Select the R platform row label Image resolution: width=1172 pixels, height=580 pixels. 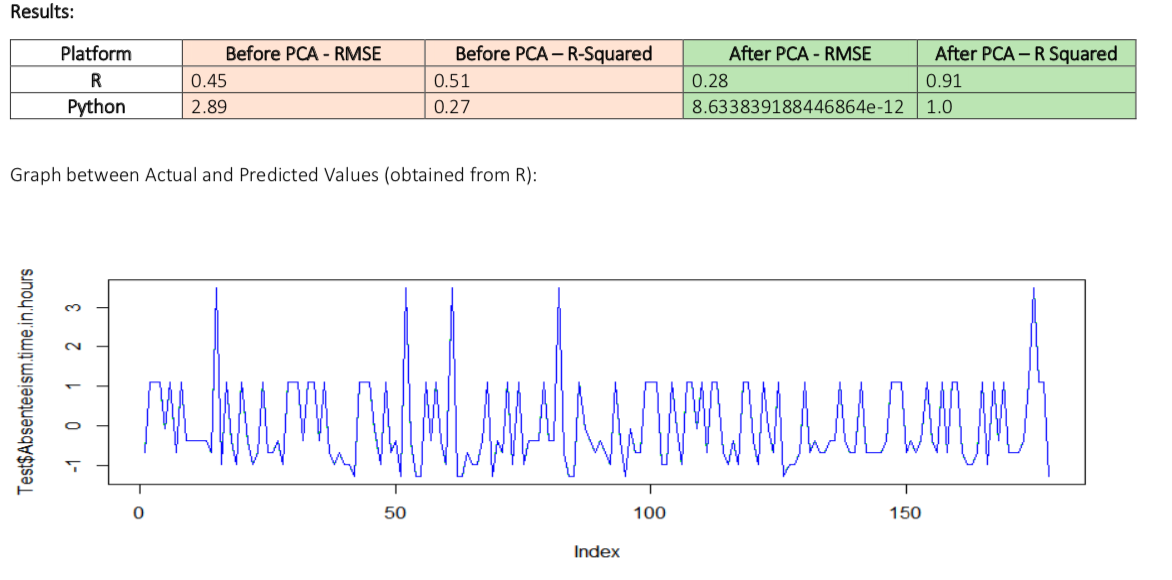pyautogui.click(x=95, y=79)
